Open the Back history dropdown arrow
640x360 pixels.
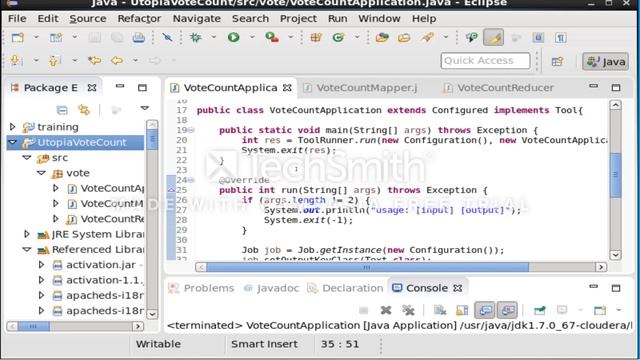(x=135, y=61)
